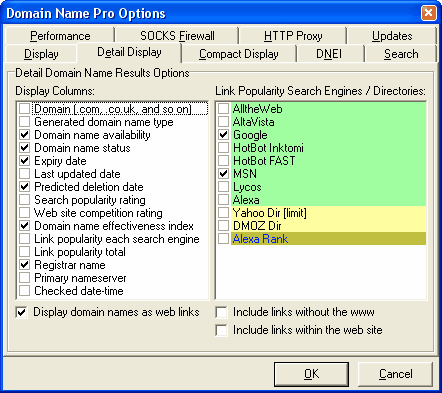
Task: Enable Include links without the www
Action: point(222,312)
